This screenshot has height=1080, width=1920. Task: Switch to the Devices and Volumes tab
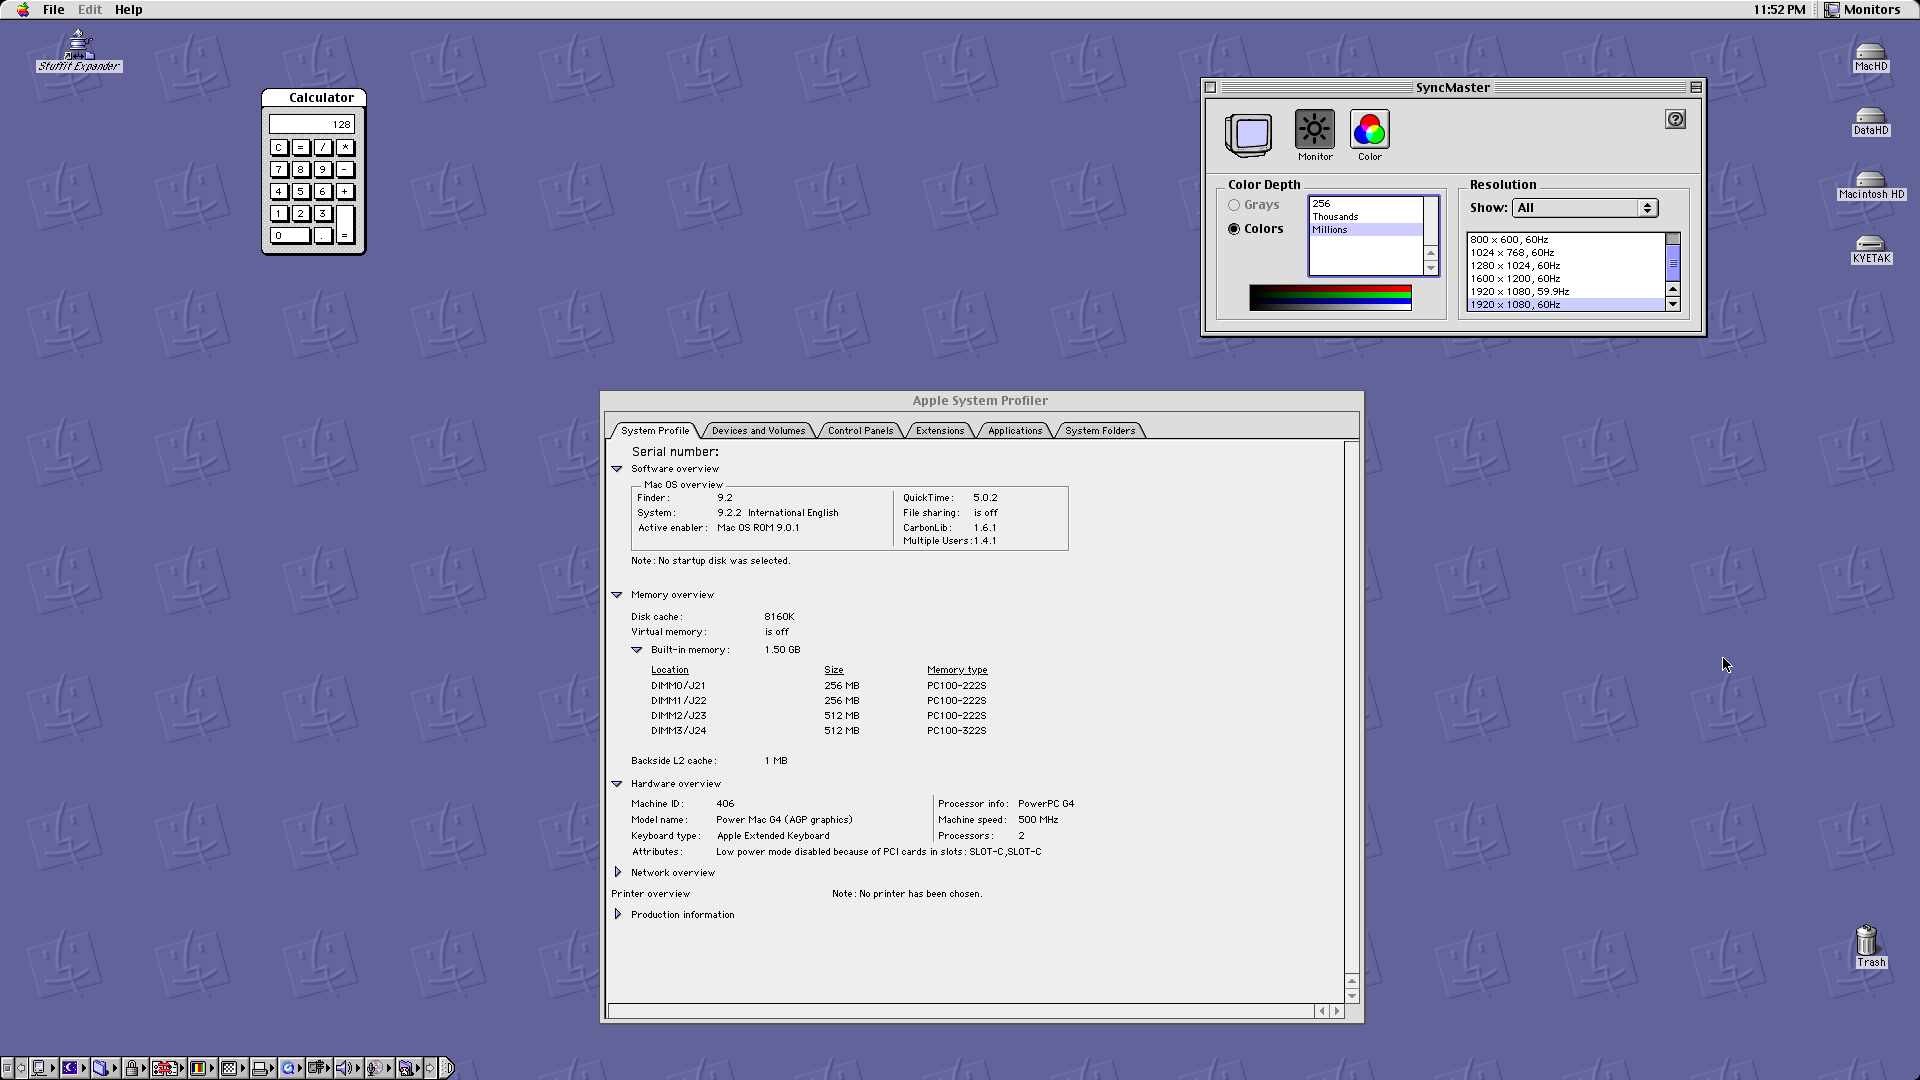(x=758, y=431)
